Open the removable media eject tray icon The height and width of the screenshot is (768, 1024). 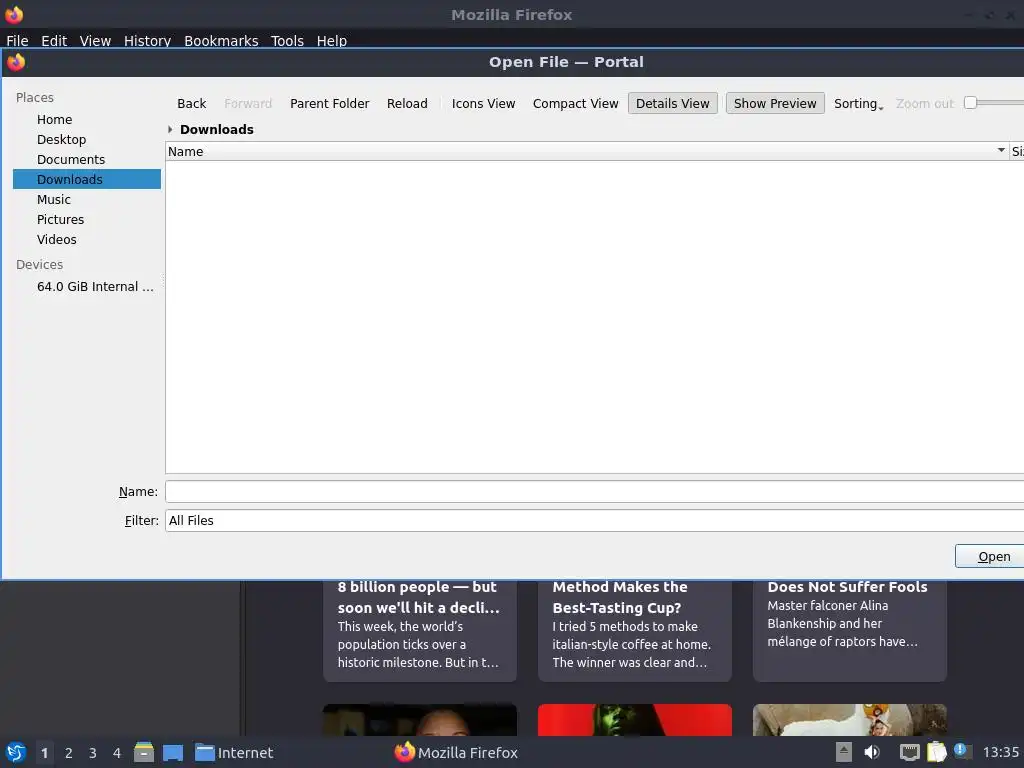tap(844, 752)
